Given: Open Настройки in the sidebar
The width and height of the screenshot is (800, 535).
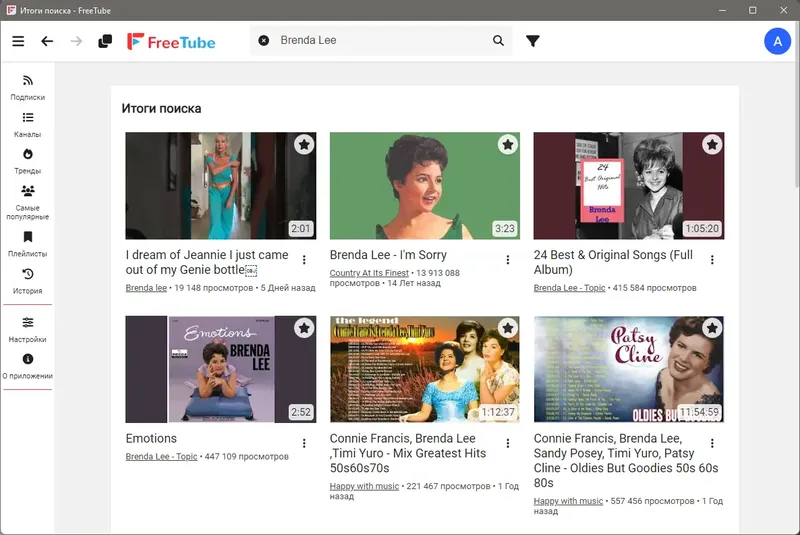Looking at the screenshot, I should tap(28, 329).
